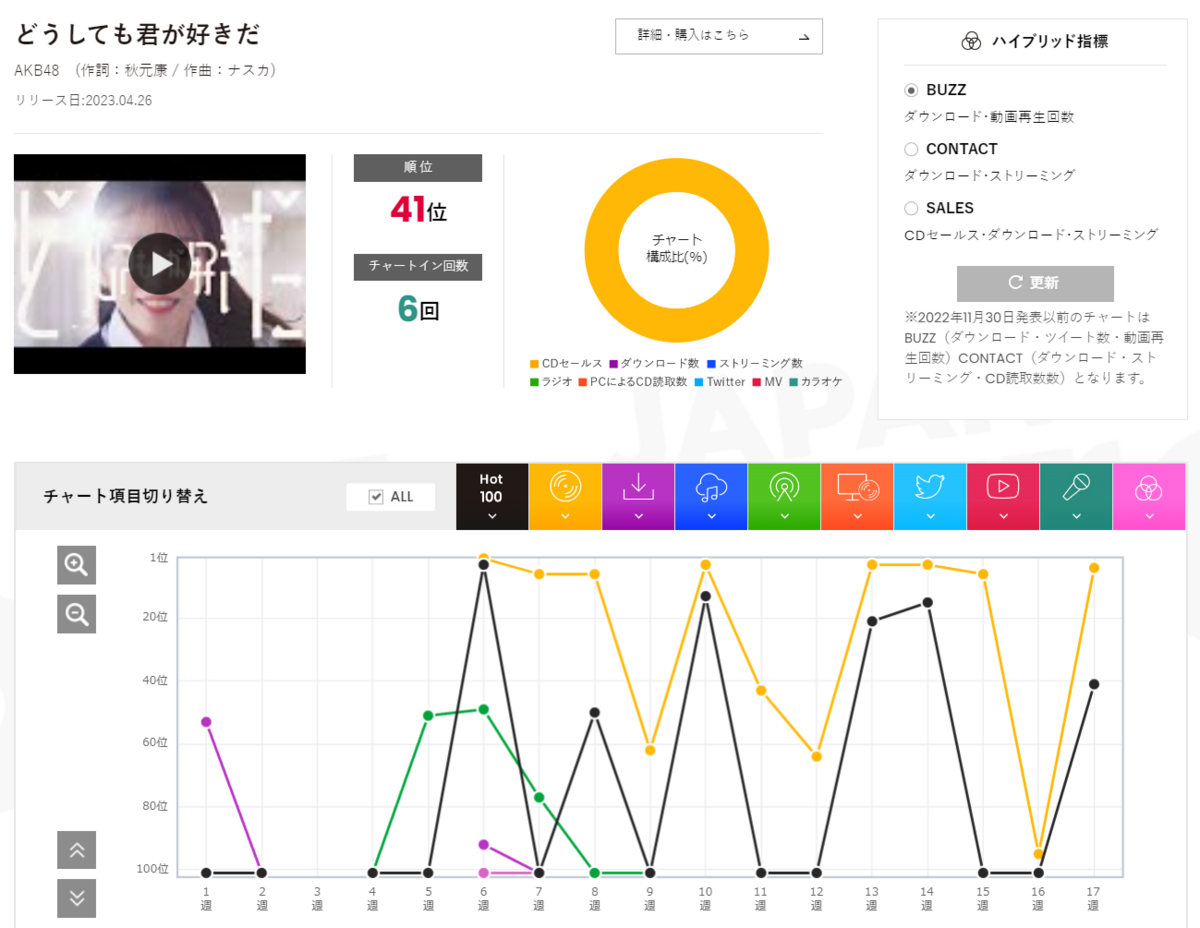Viewport: 1200px width, 928px height.
Task: Click the zoom out magnifier icon
Action: pos(77,614)
